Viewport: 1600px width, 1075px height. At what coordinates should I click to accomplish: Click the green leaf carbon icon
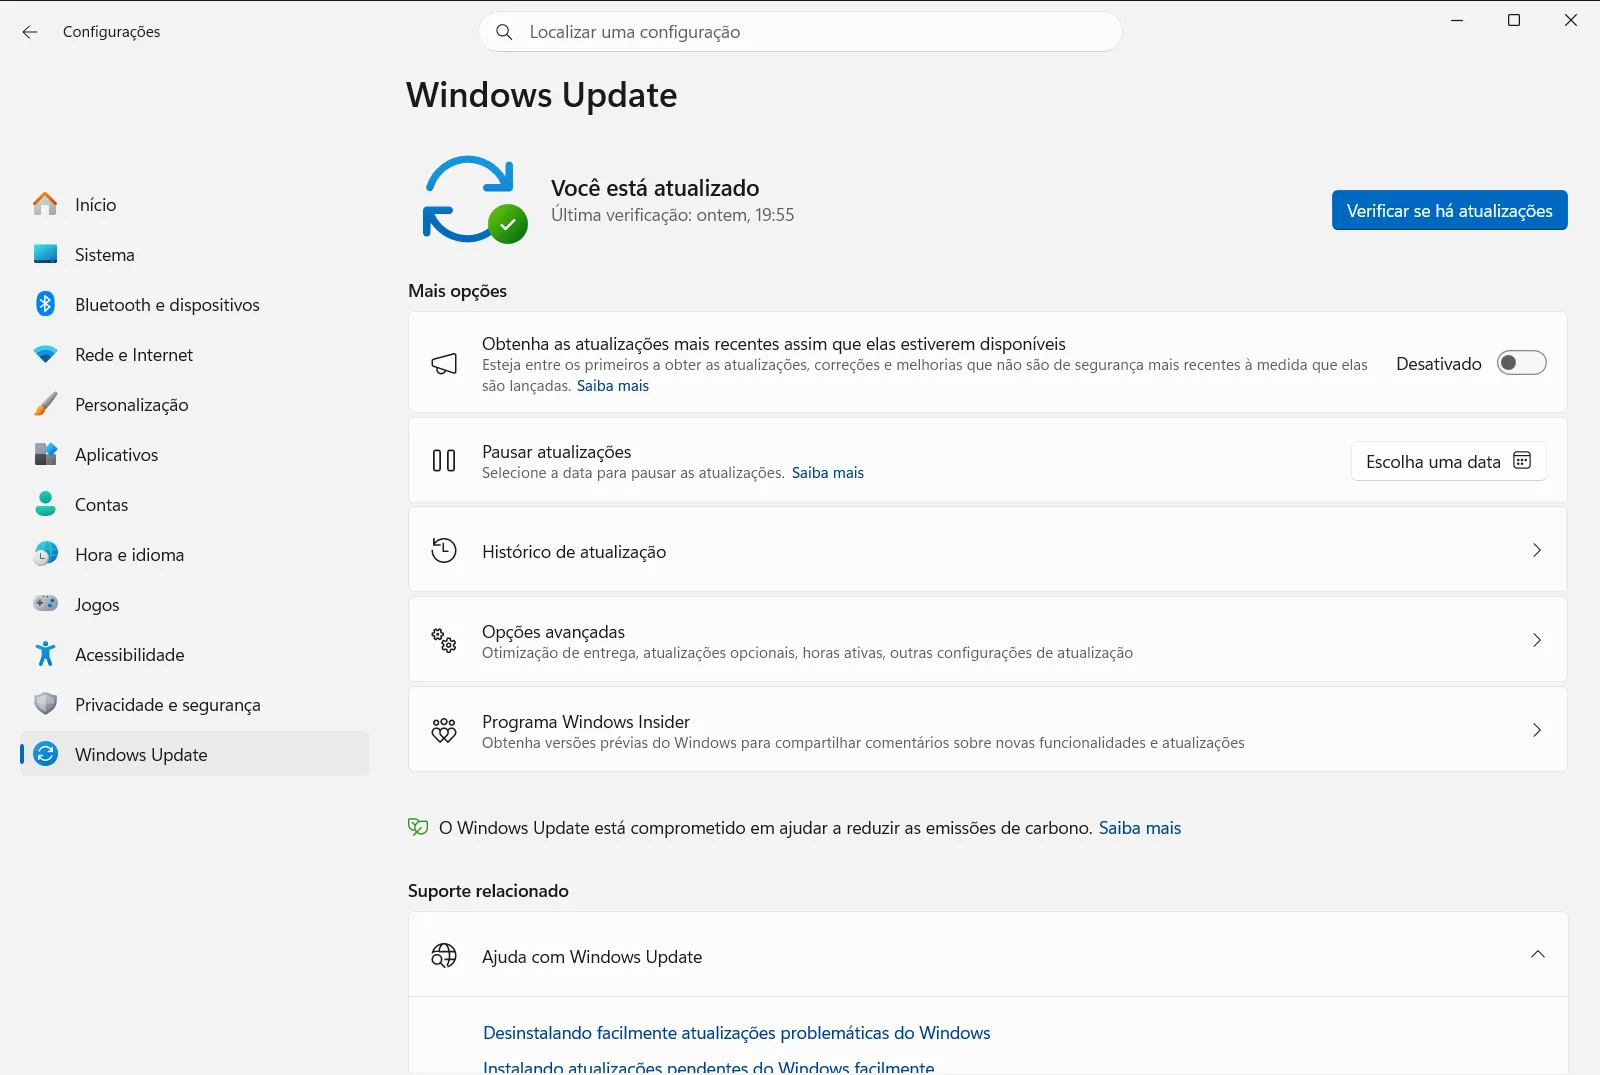pos(418,827)
